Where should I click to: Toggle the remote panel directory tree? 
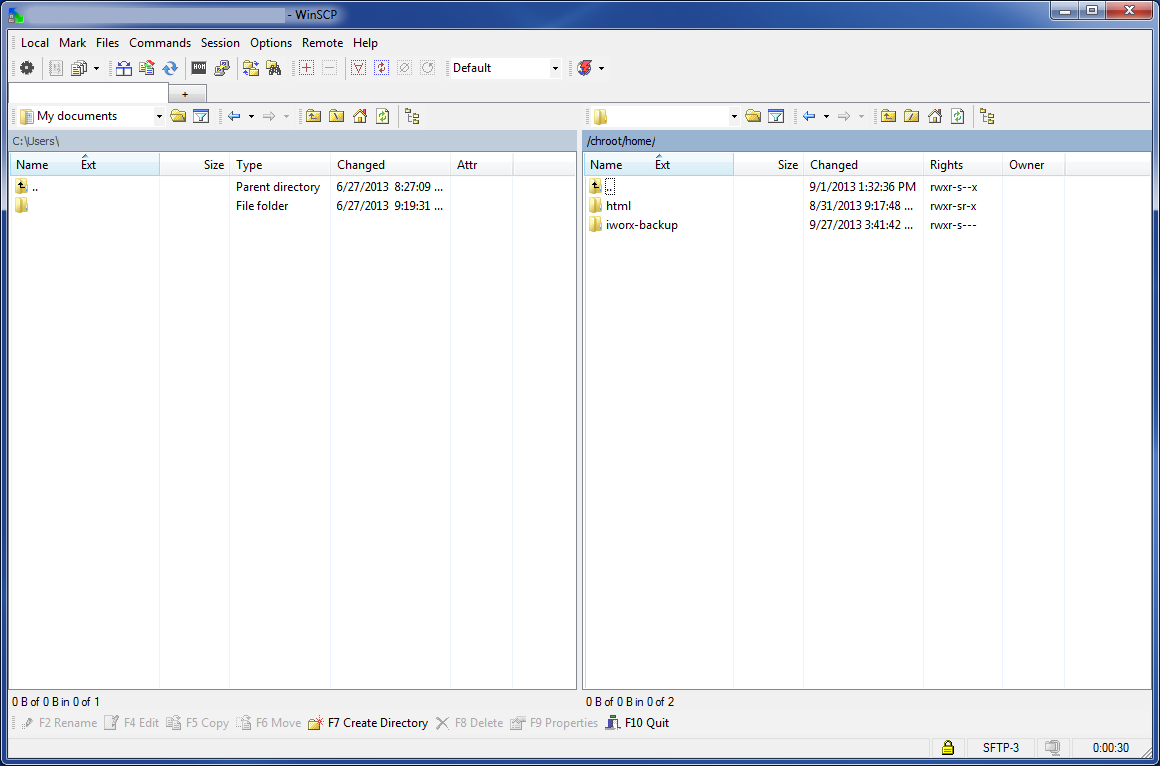(987, 116)
